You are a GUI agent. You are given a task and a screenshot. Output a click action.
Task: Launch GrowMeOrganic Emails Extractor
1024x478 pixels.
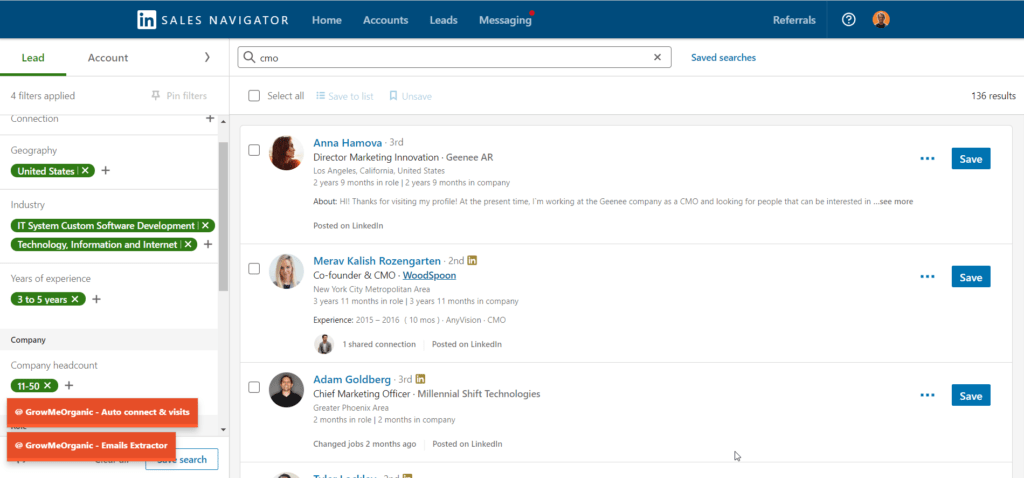coord(91,445)
